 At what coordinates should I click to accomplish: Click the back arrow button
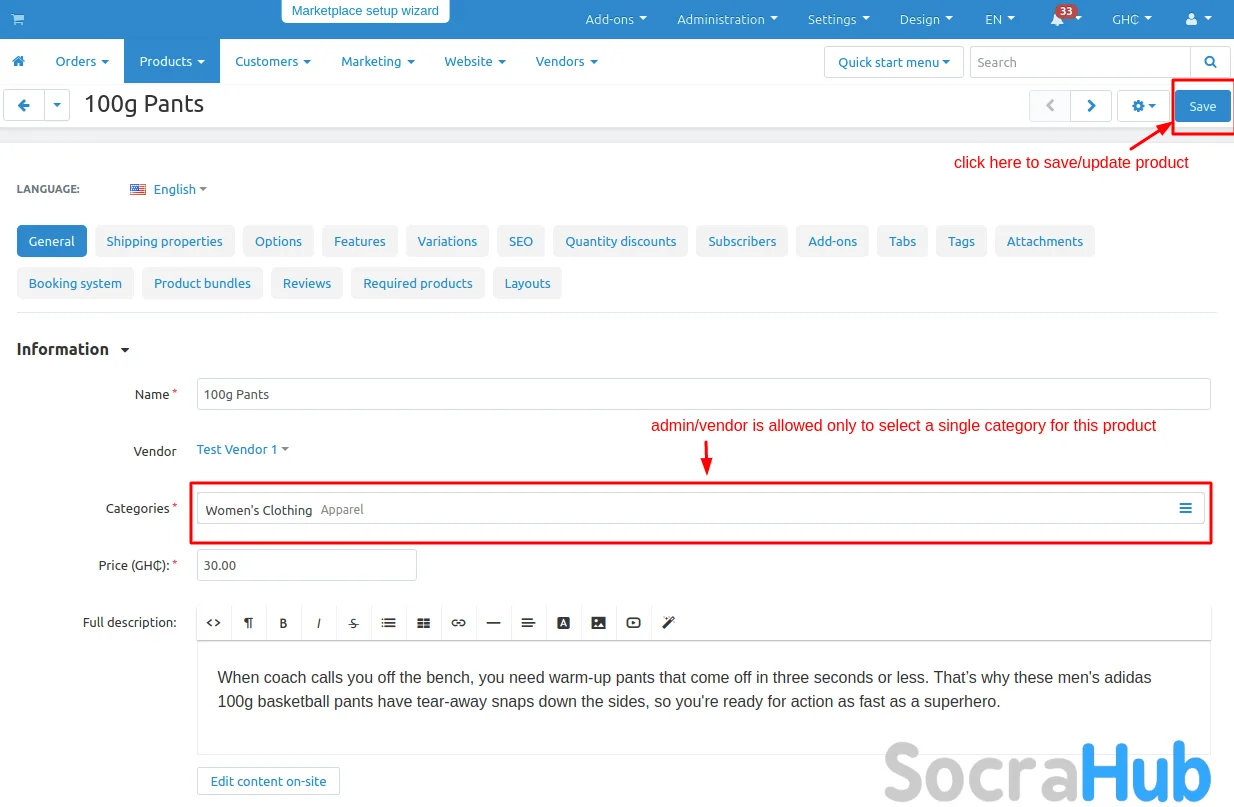click(x=24, y=105)
